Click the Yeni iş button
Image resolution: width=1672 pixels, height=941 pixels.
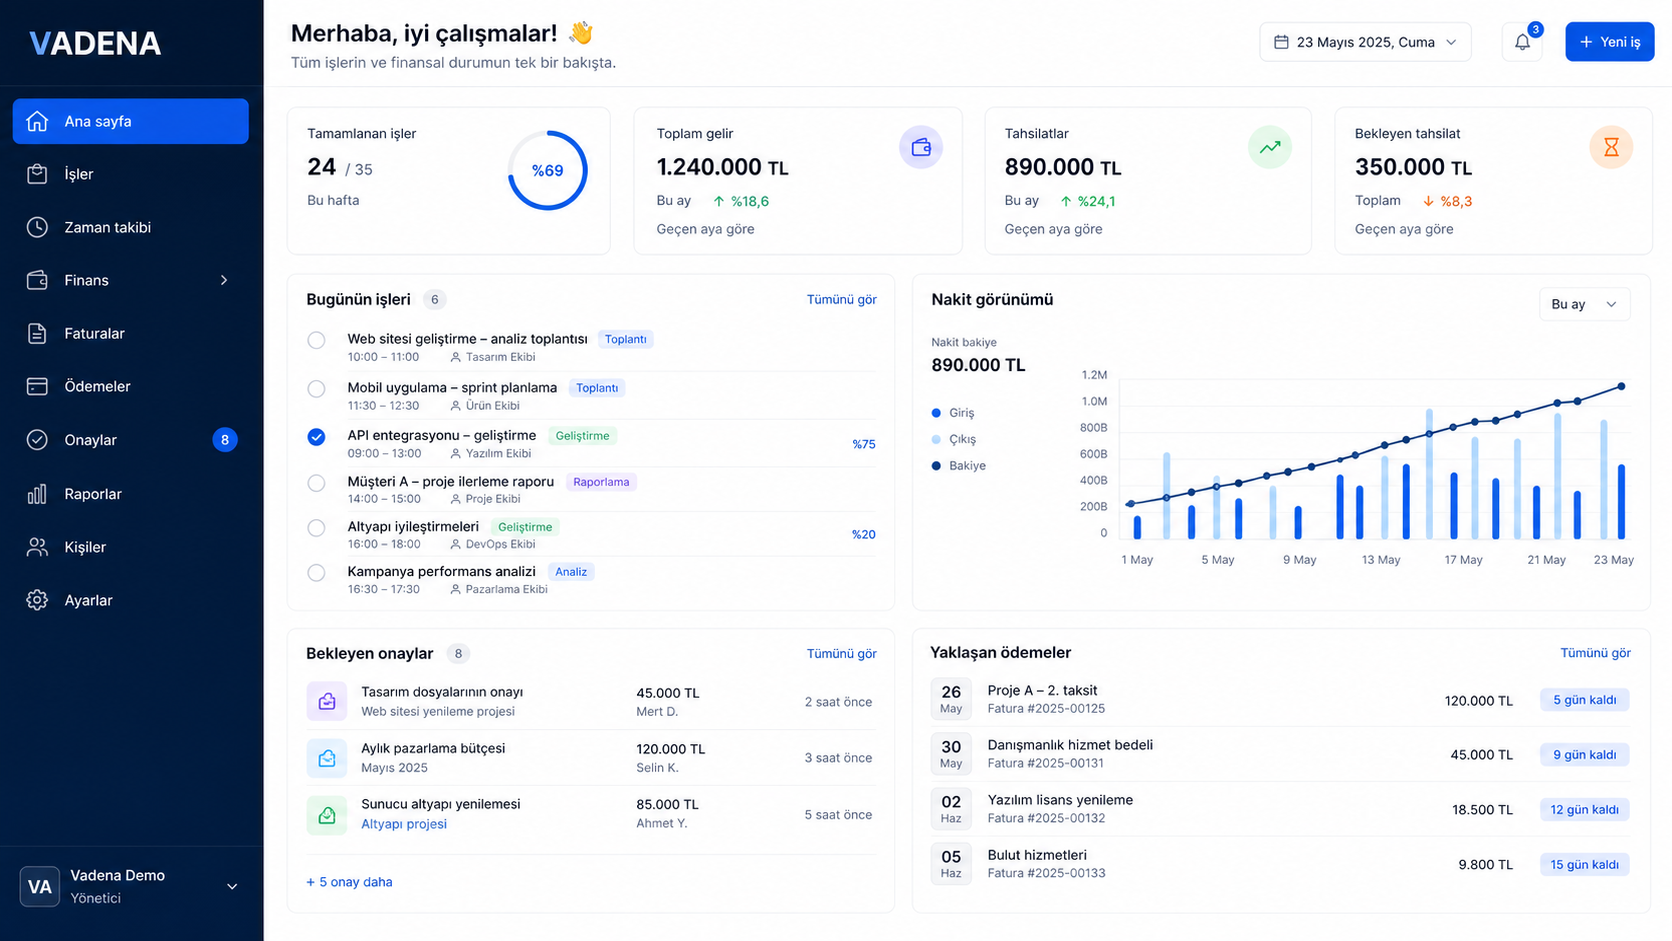[x=1609, y=42]
